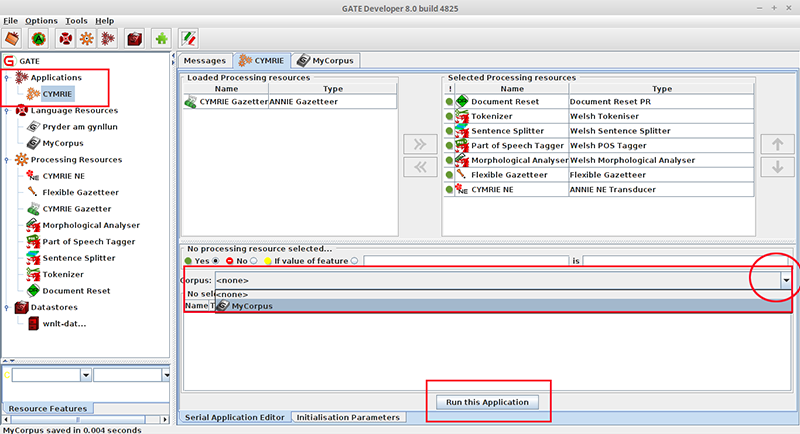The image size is (800, 434).
Task: Toggle run status dot for Part of Speech Tagger
Action: (449, 145)
